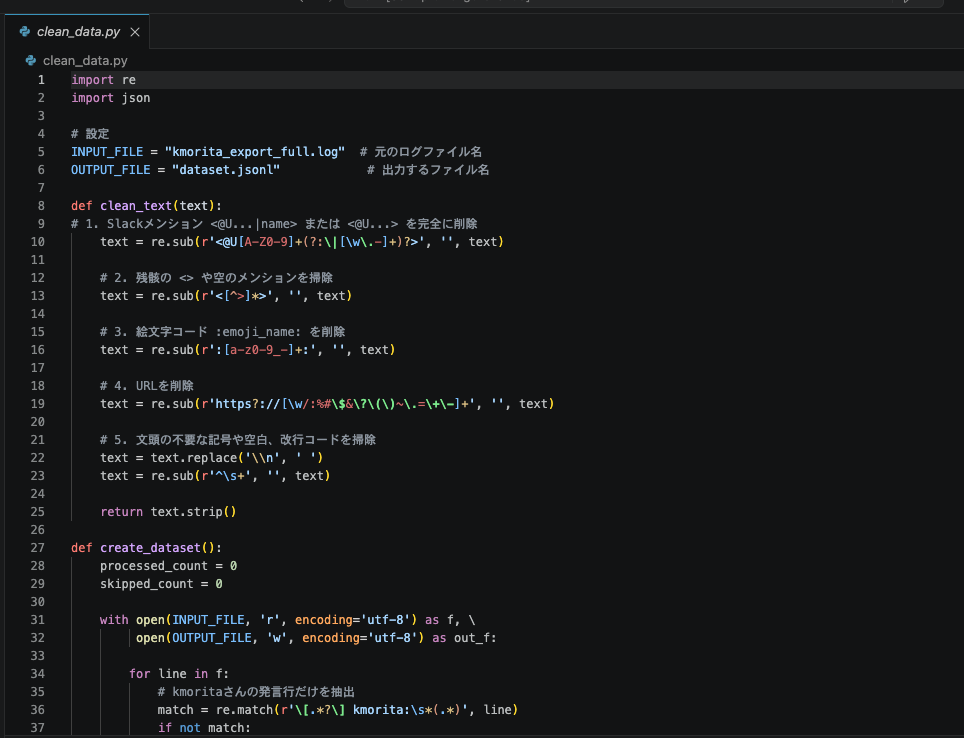Click the 'import json' statement
Viewport: 964px width, 738px height.
(x=111, y=98)
